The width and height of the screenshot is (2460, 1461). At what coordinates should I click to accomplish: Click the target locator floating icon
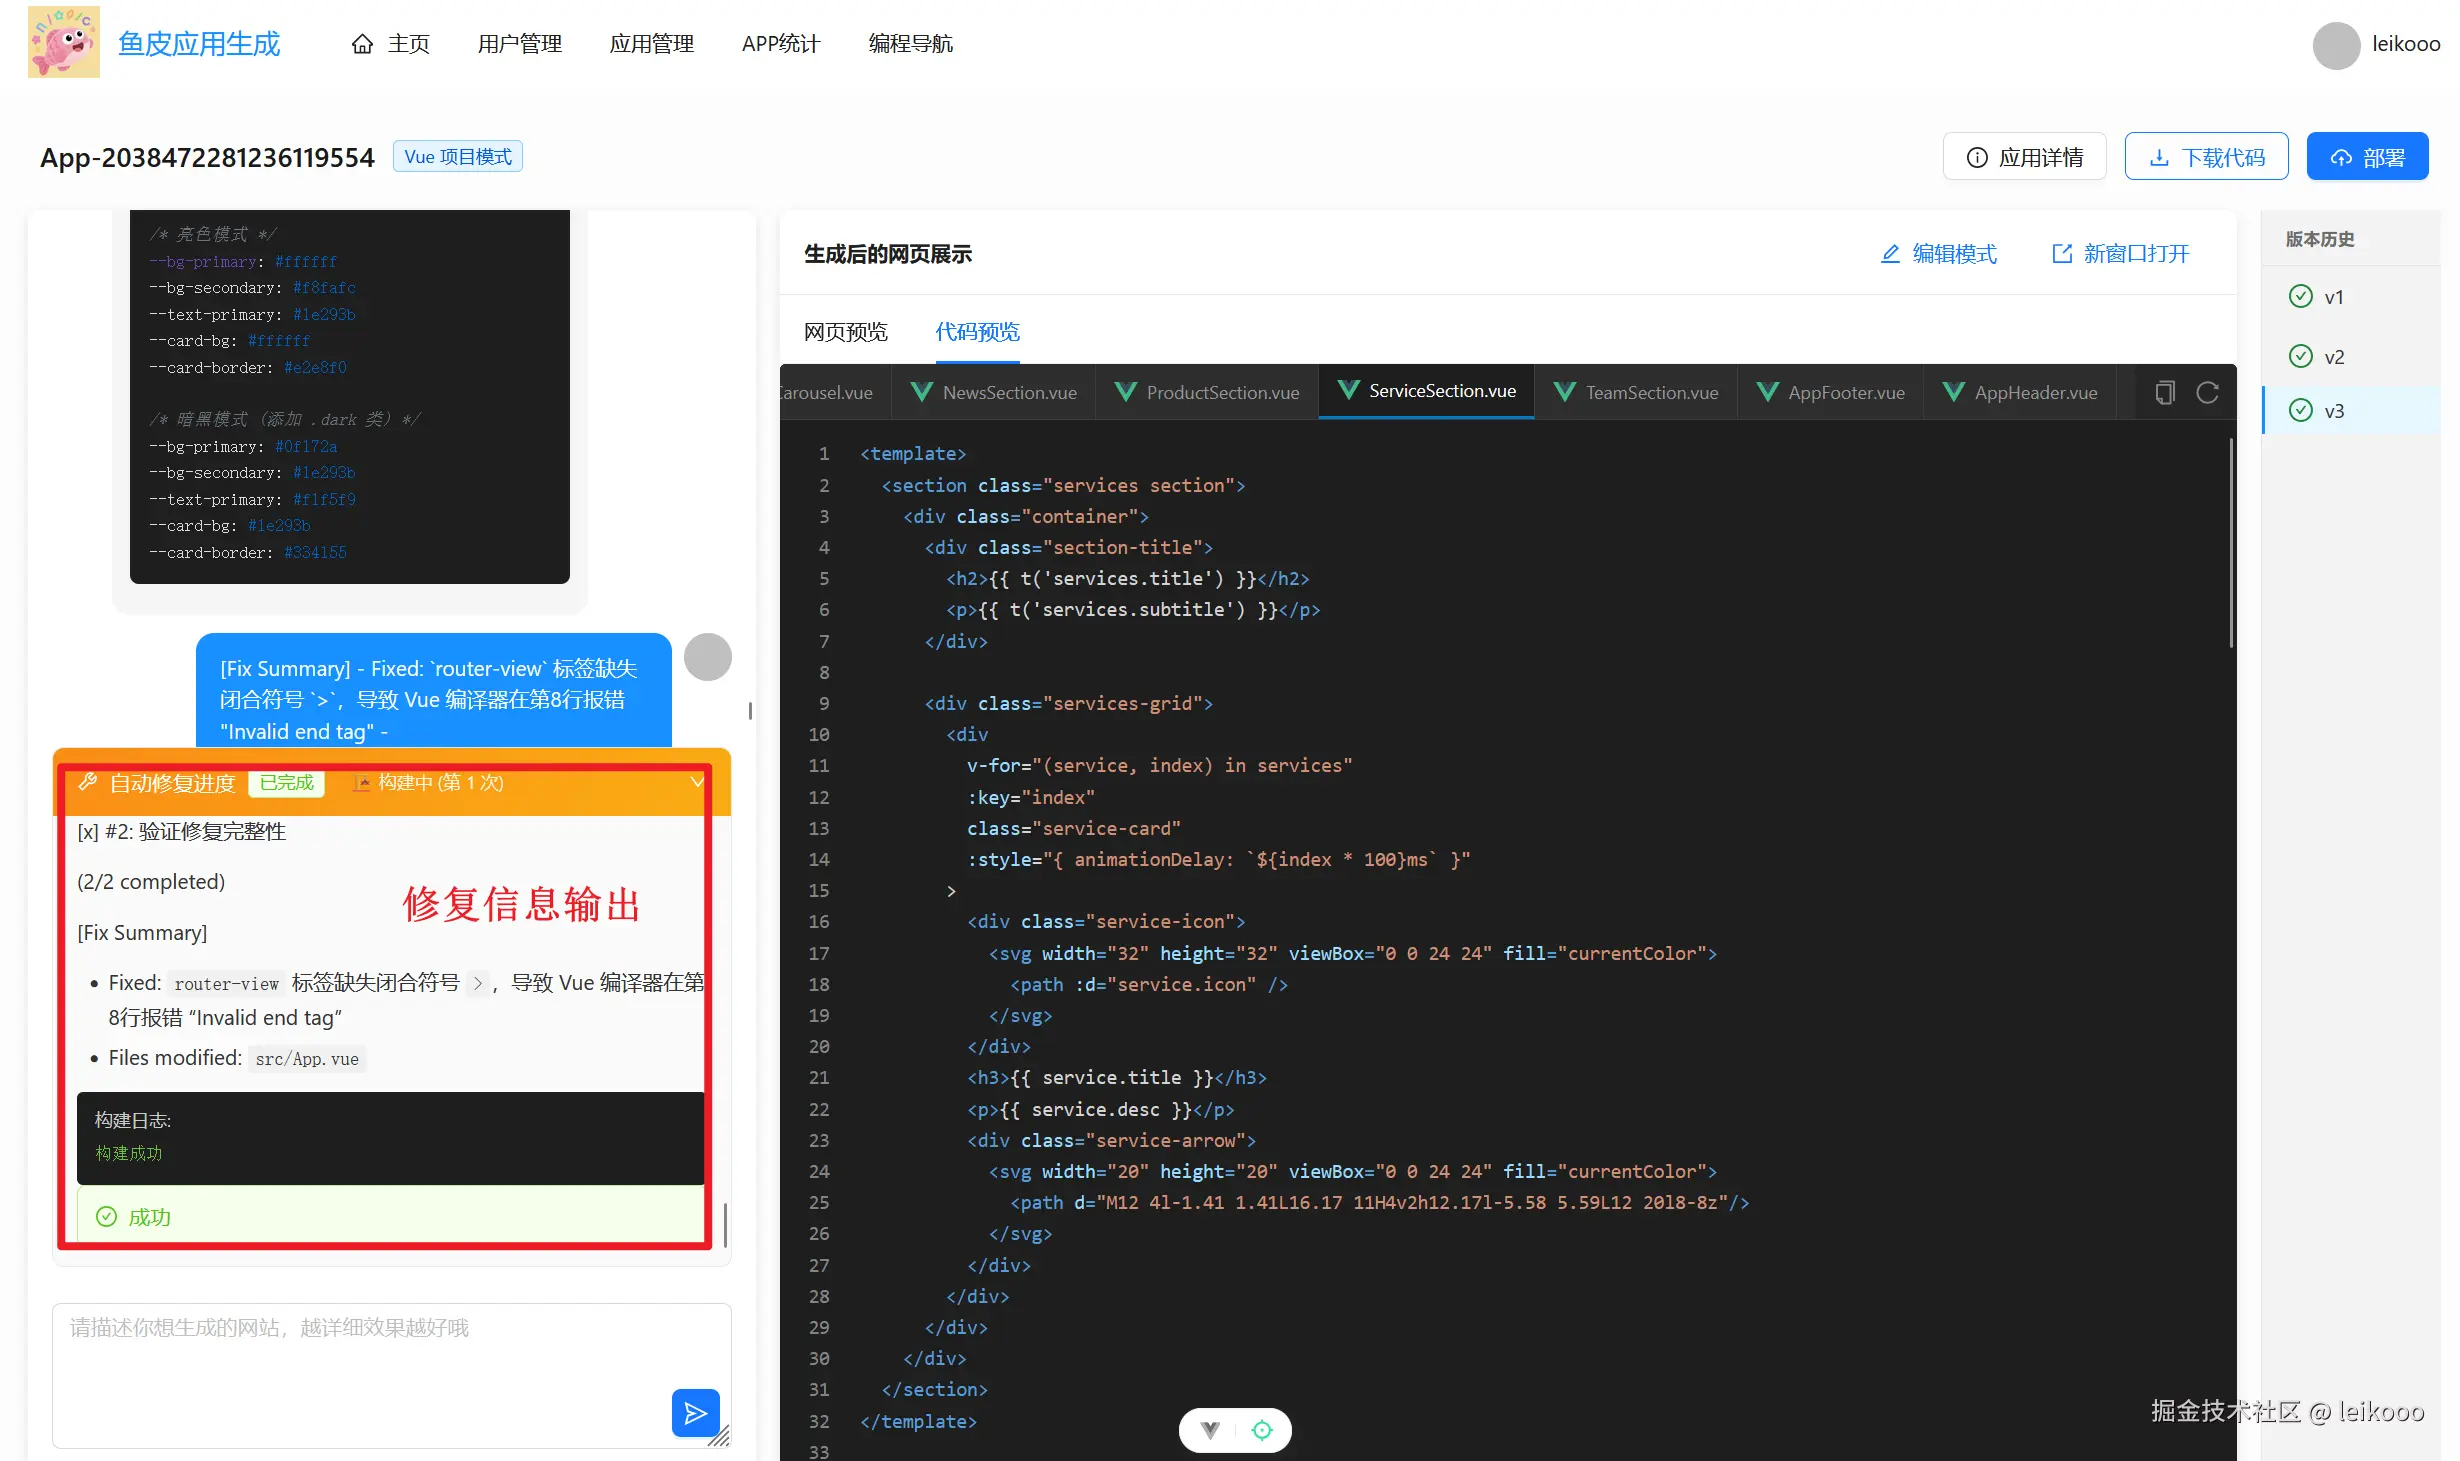pos(1262,1430)
